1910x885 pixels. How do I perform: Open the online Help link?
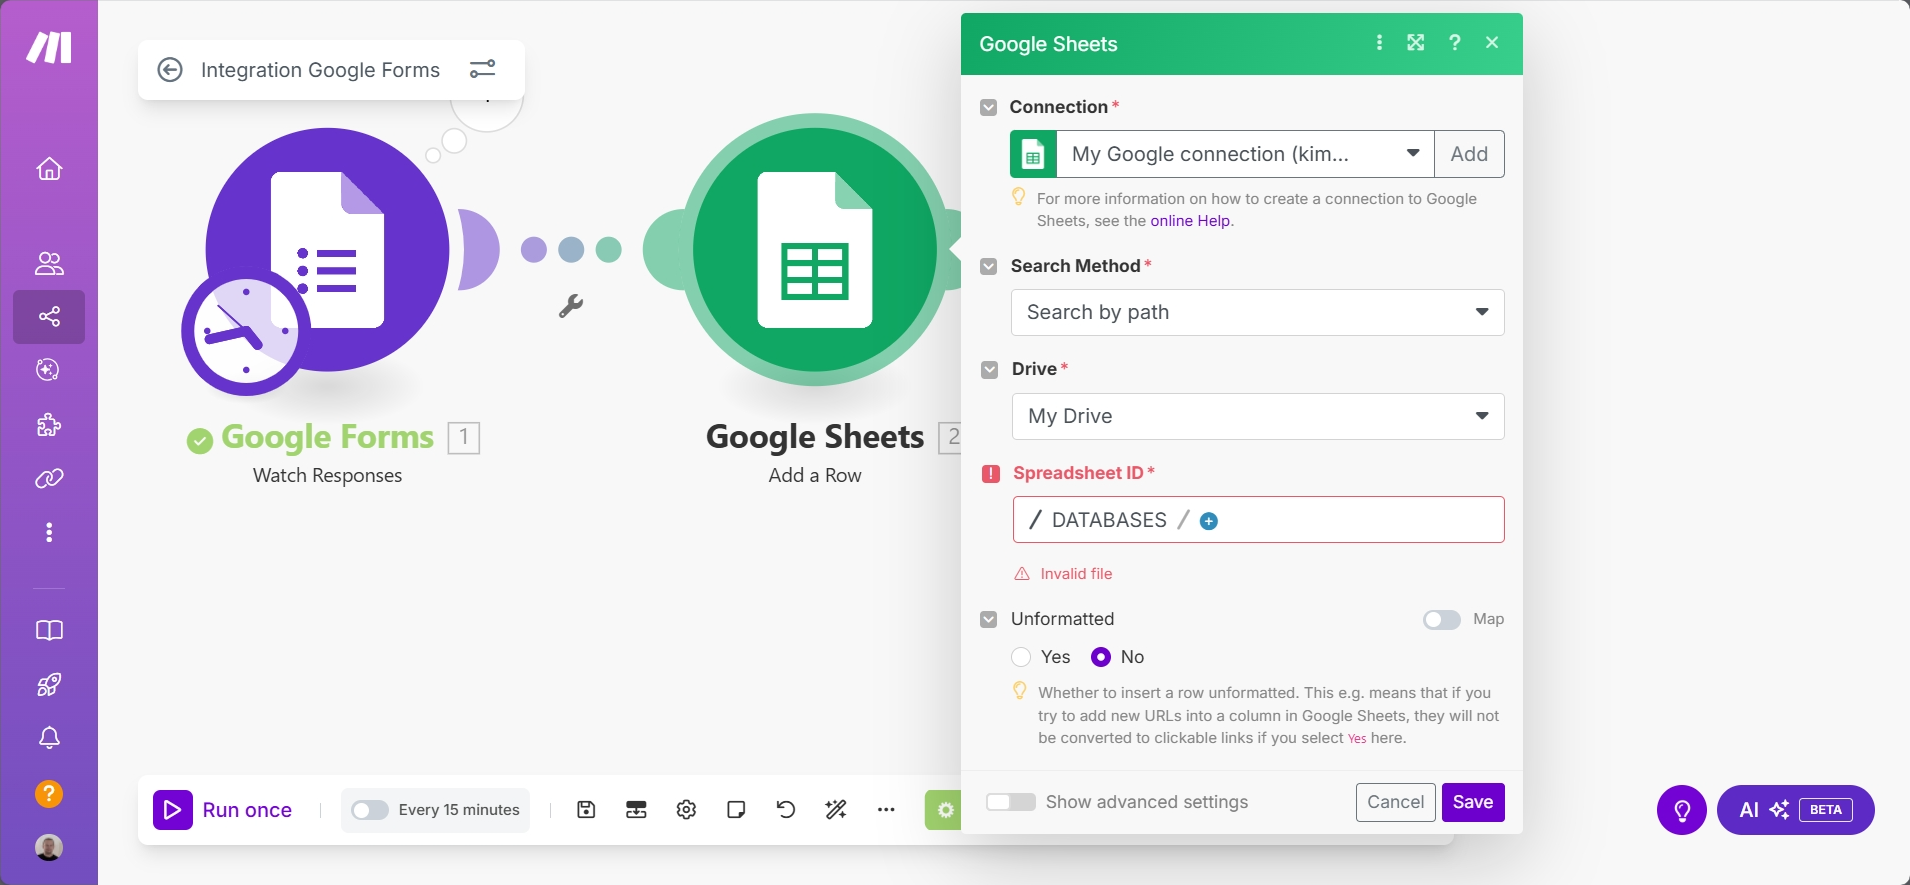1190,221
